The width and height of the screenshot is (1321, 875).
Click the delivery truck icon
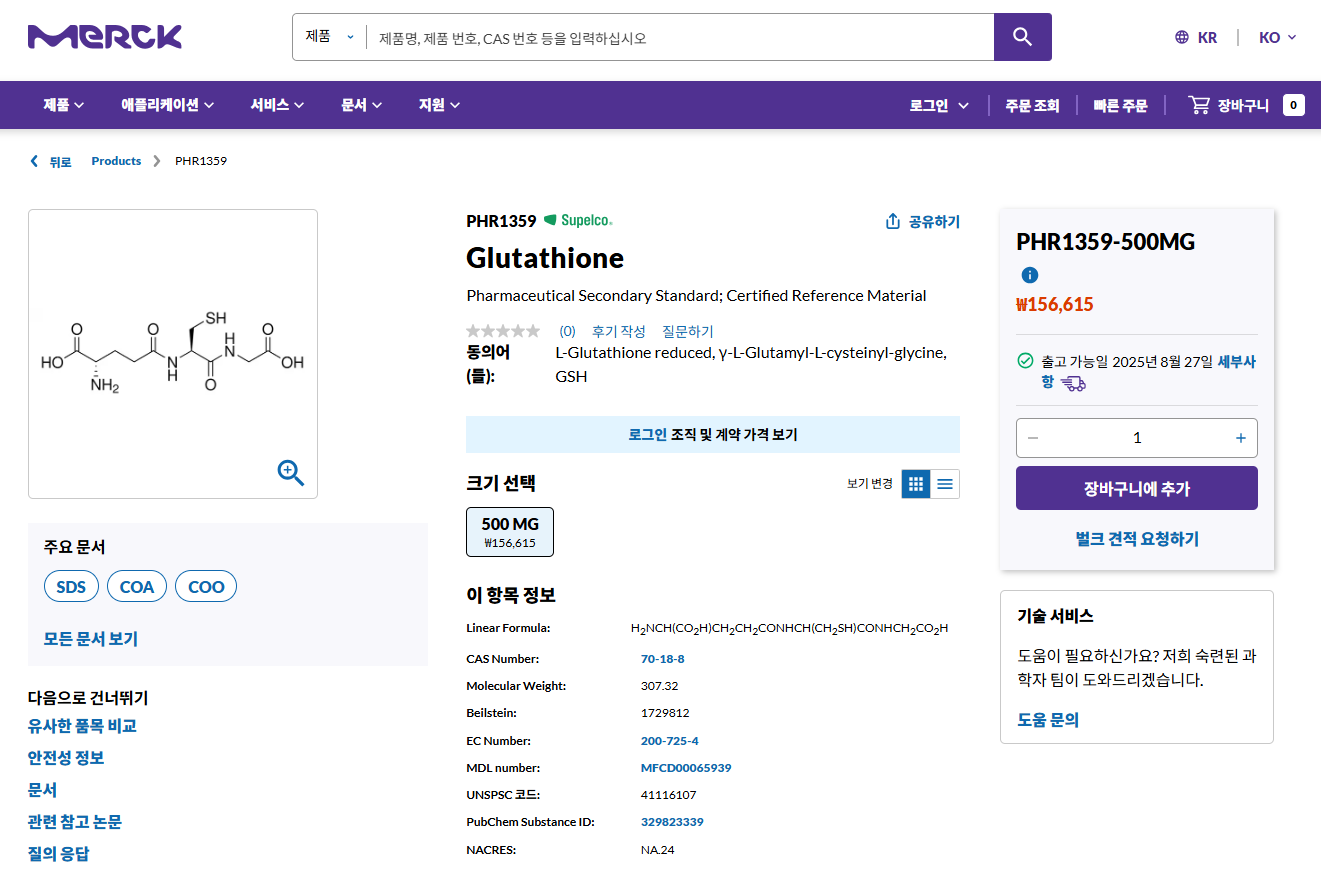[x=1073, y=382]
